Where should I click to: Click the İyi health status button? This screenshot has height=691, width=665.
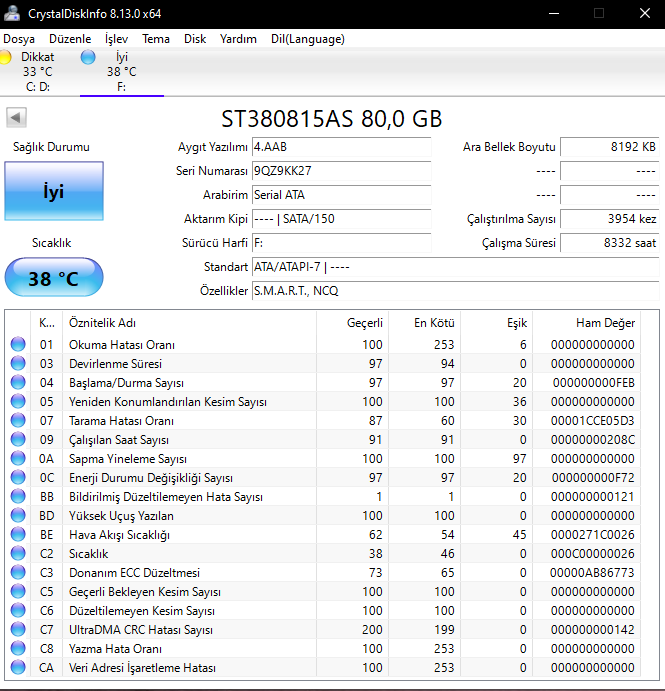(x=53, y=191)
